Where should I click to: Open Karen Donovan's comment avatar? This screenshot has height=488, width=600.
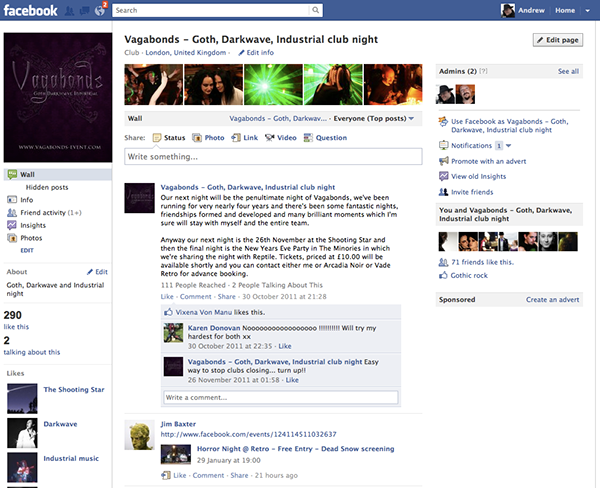(173, 333)
